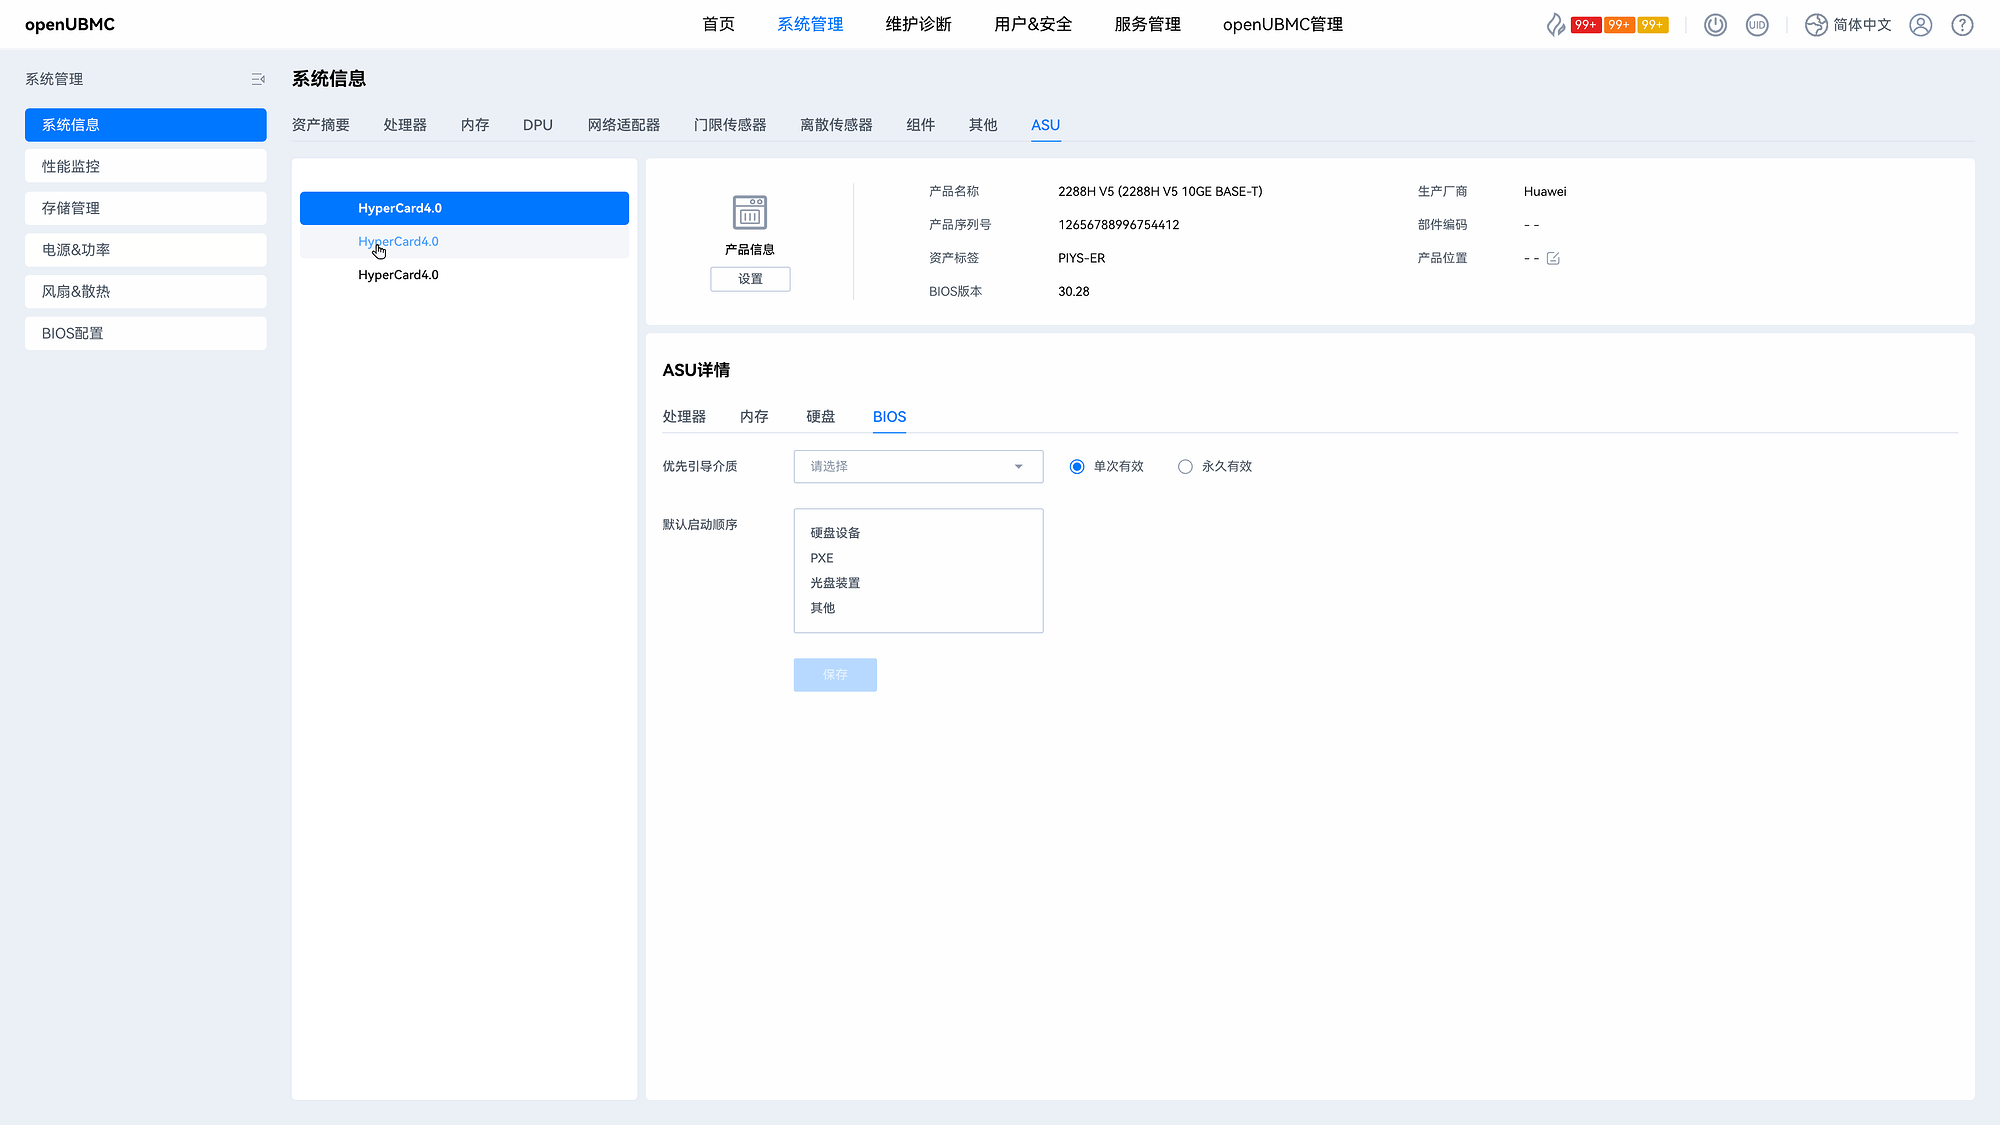Click the 设置 button under 产品信息
The width and height of the screenshot is (2000, 1125).
coord(750,279)
